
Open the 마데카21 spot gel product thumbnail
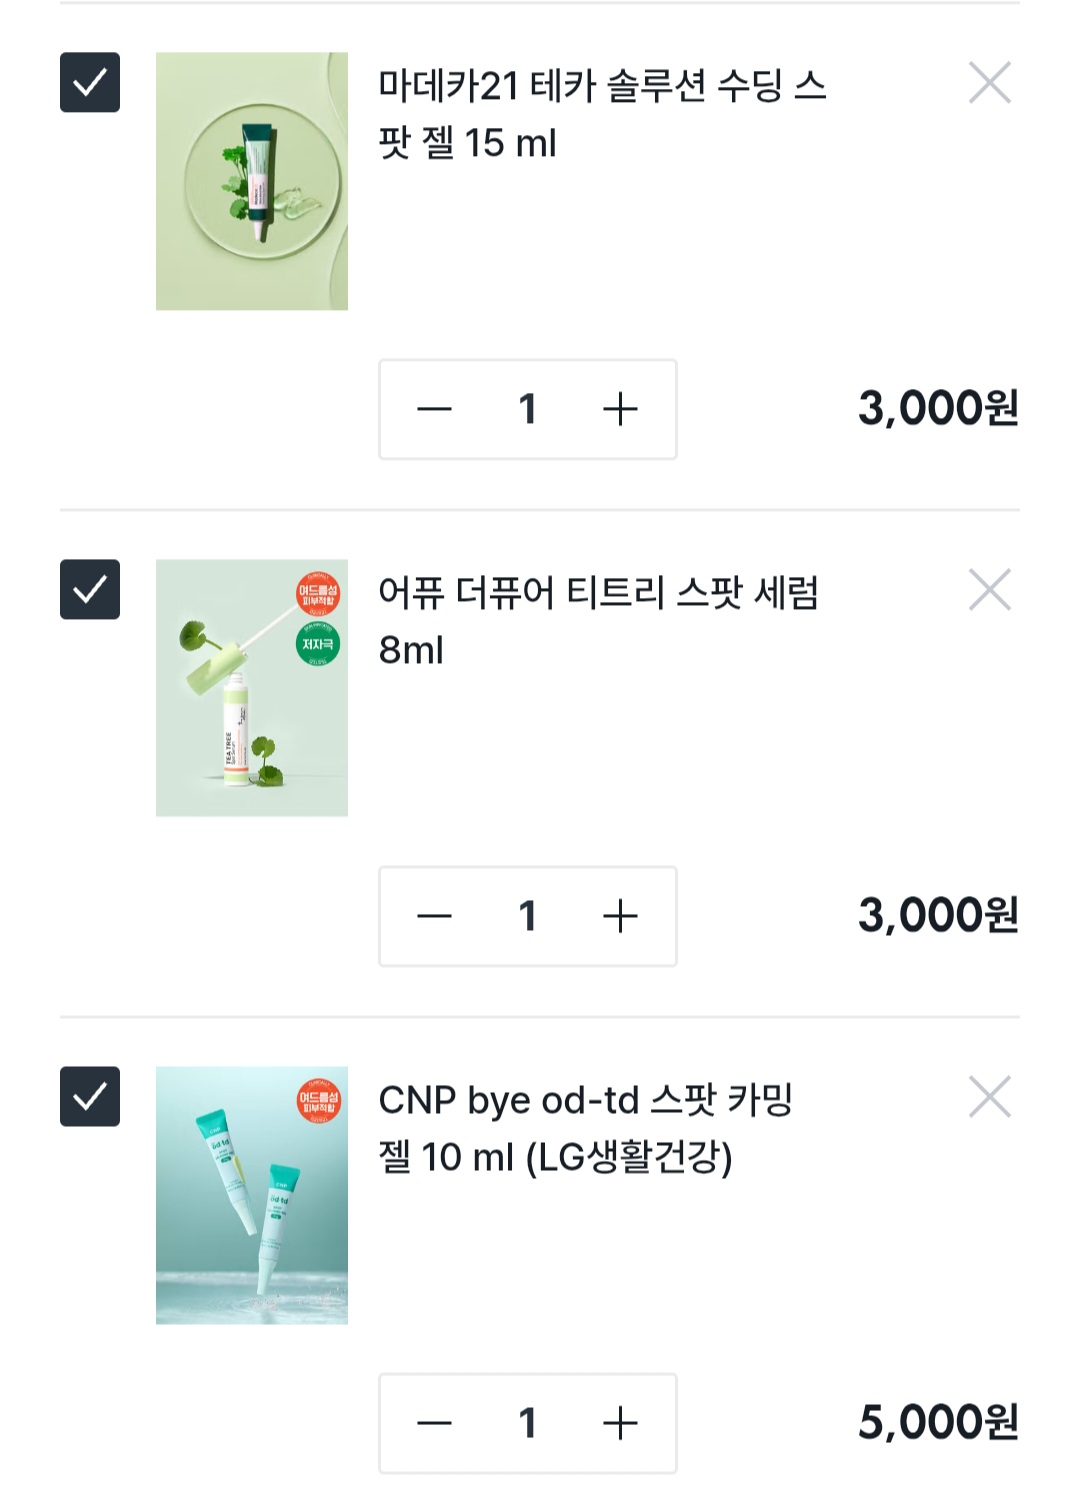[252, 181]
